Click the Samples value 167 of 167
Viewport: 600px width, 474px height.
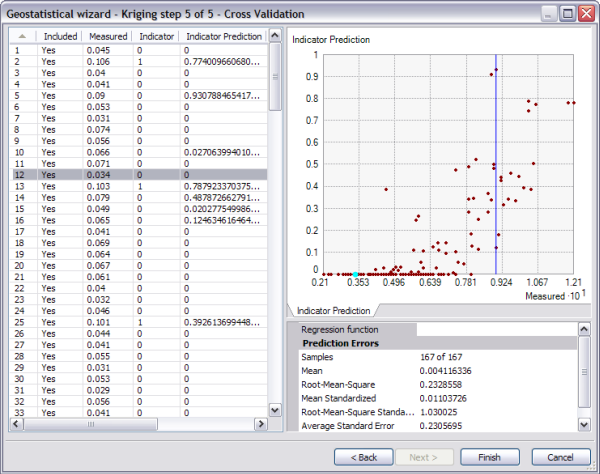click(x=441, y=357)
